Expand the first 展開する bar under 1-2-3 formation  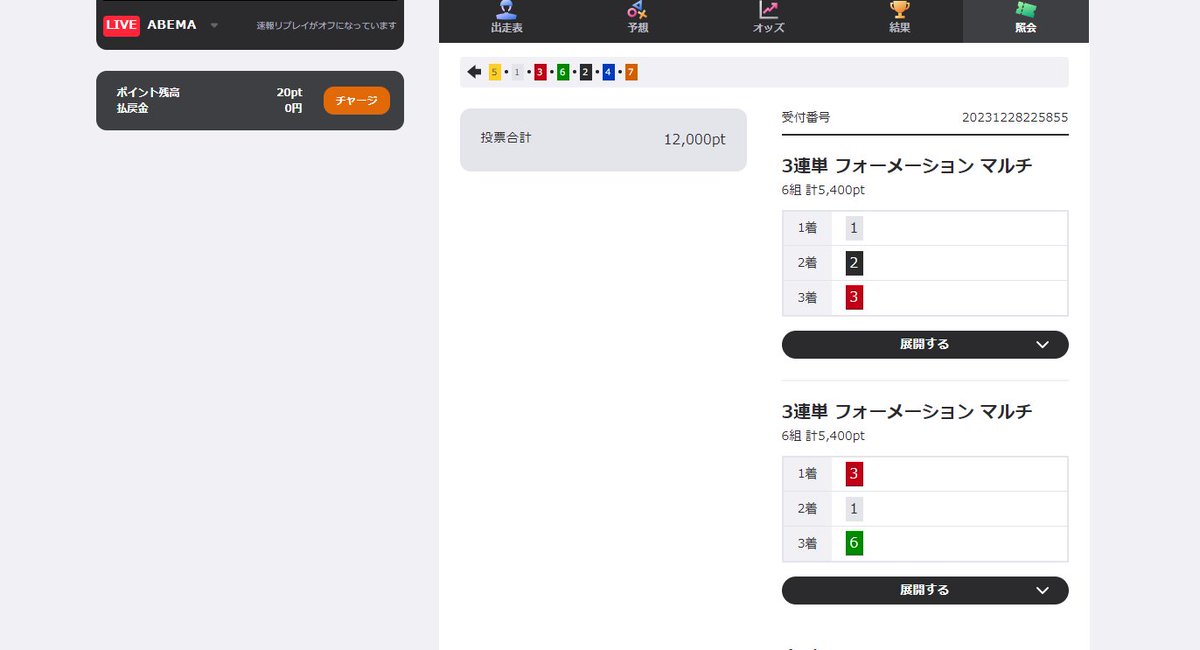(925, 344)
